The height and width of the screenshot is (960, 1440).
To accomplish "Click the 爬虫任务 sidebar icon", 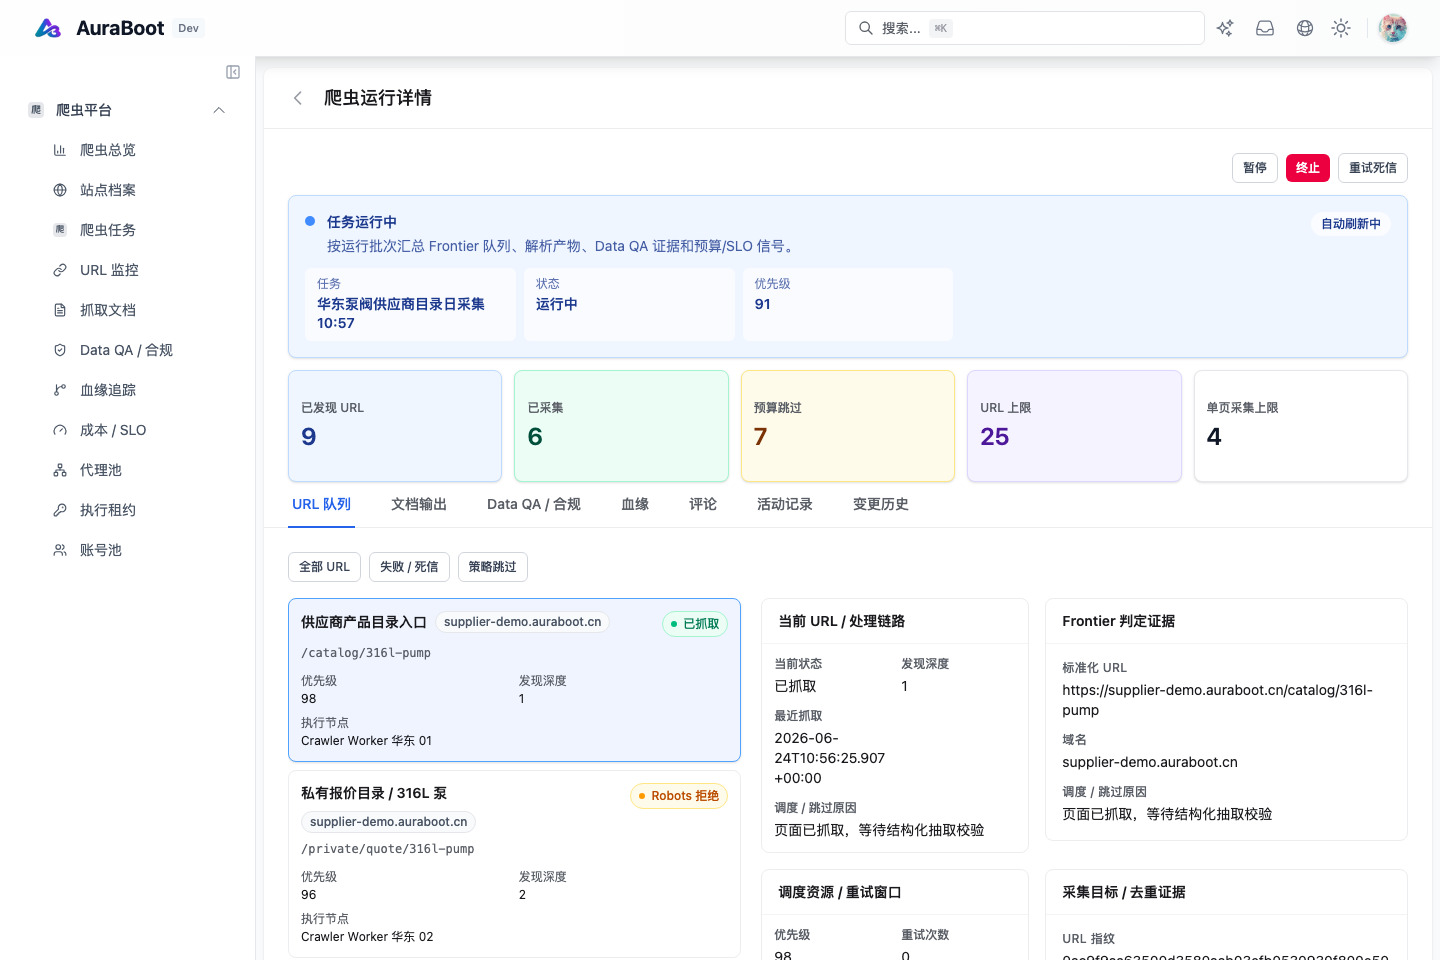I will click(x=60, y=230).
